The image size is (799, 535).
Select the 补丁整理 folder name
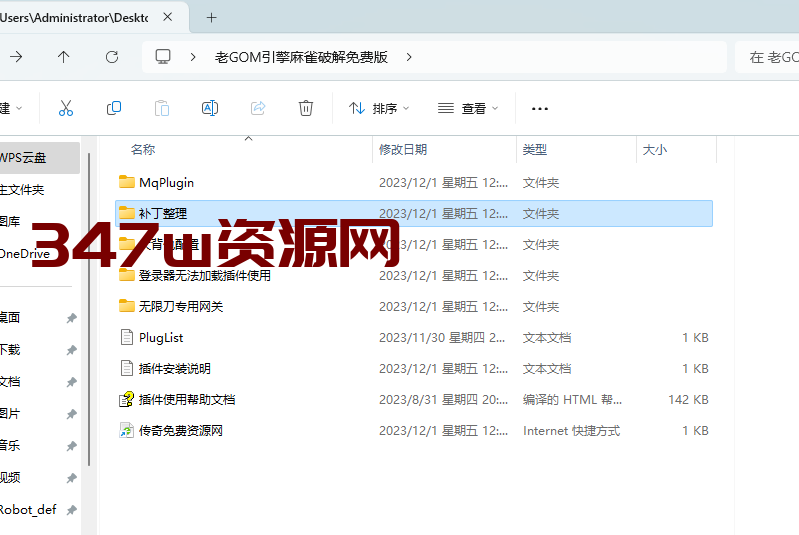[x=163, y=213]
